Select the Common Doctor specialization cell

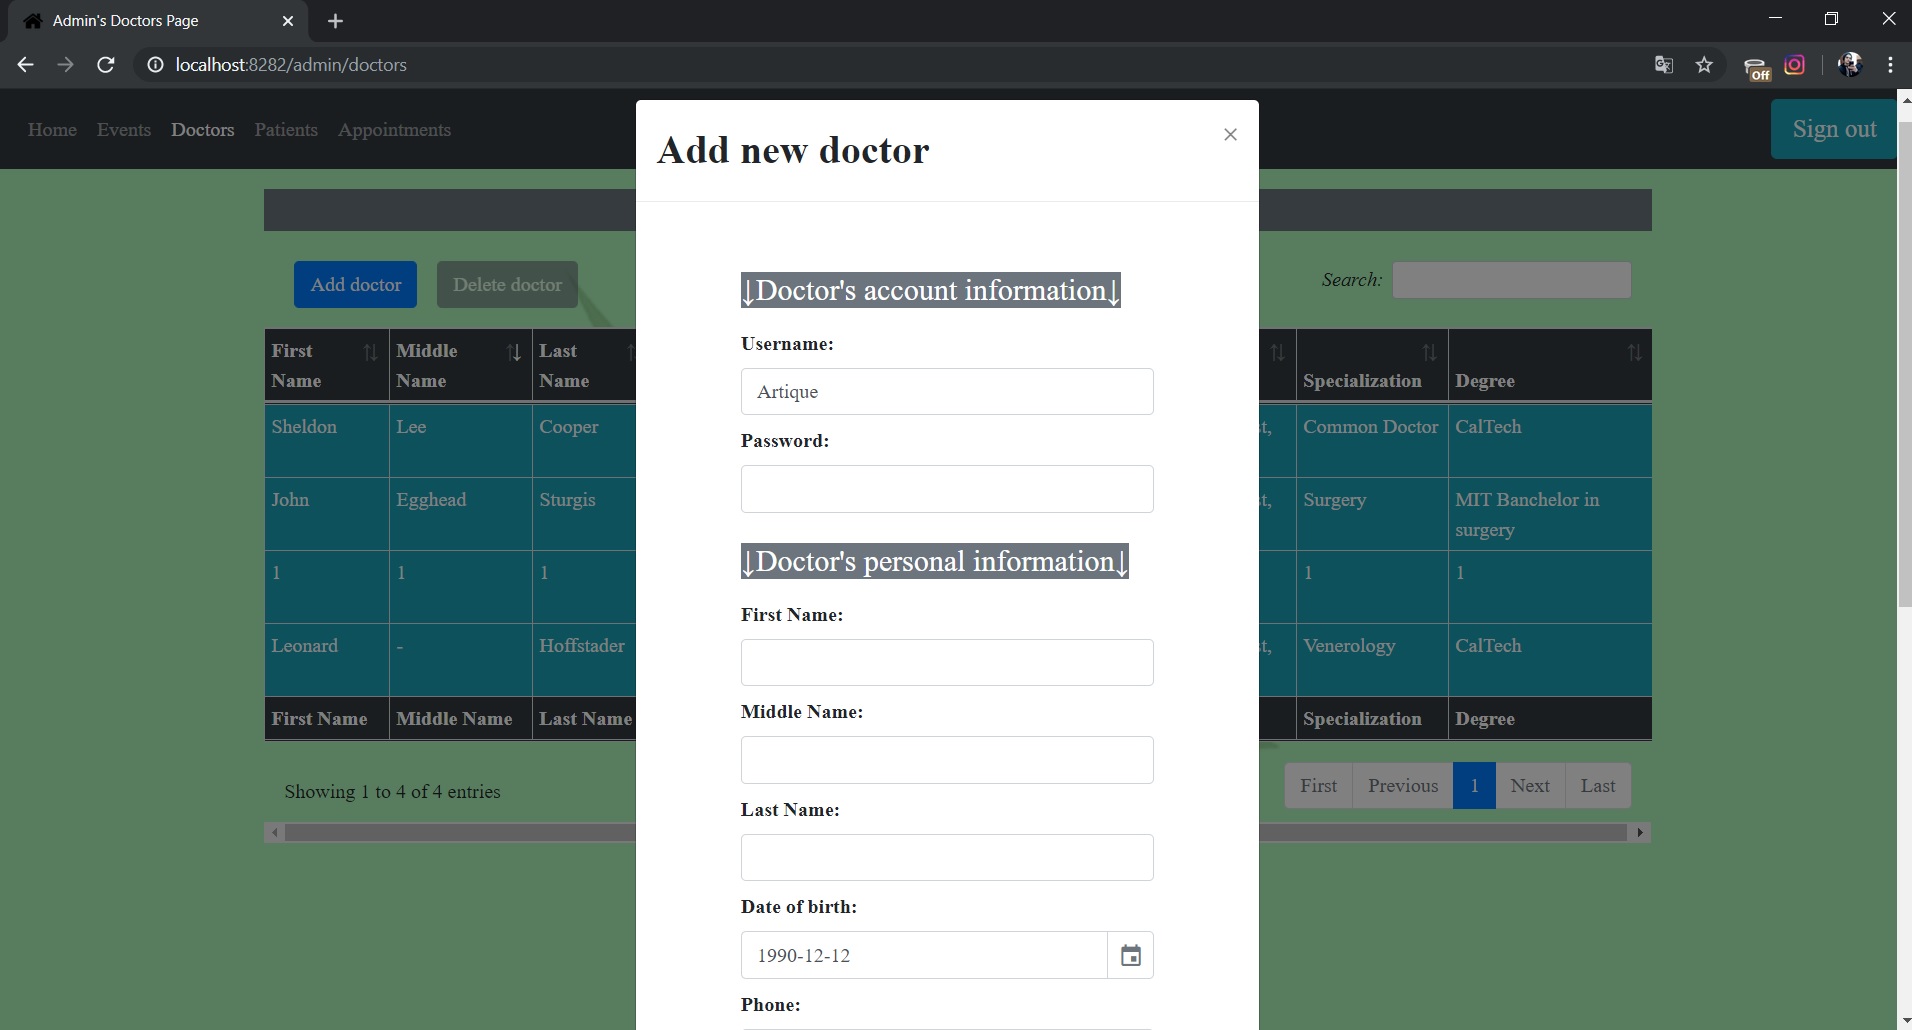(1372, 441)
